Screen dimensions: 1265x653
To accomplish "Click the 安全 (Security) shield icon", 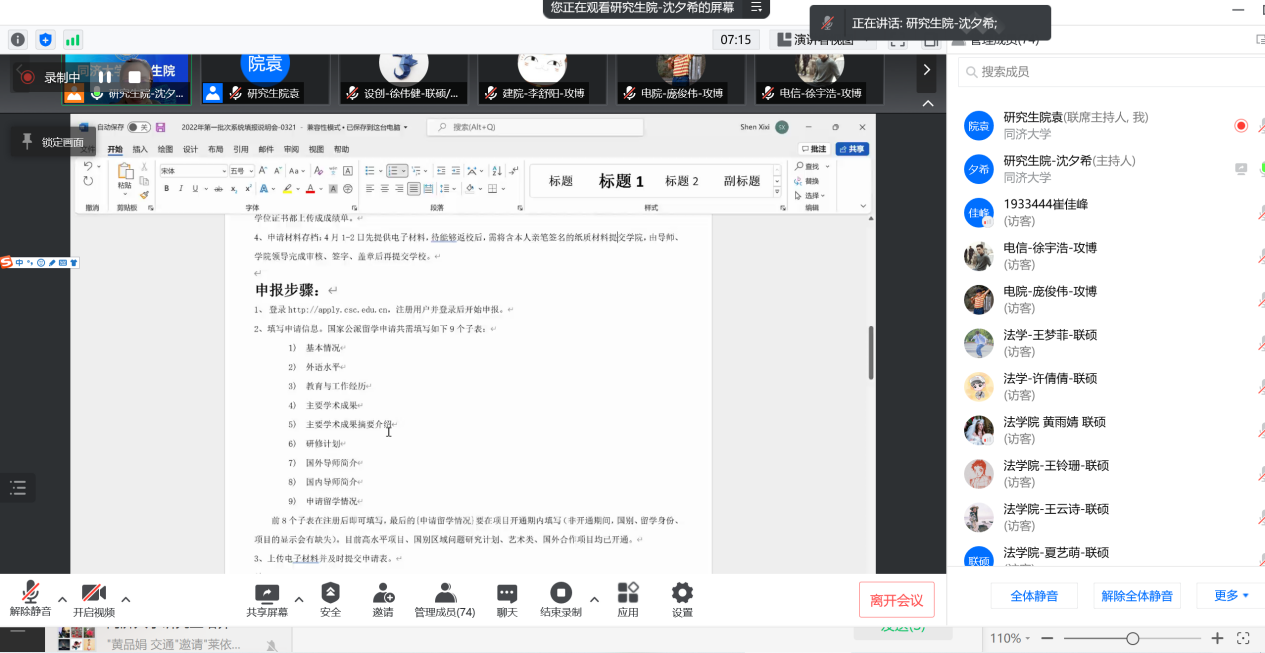I will [330, 593].
